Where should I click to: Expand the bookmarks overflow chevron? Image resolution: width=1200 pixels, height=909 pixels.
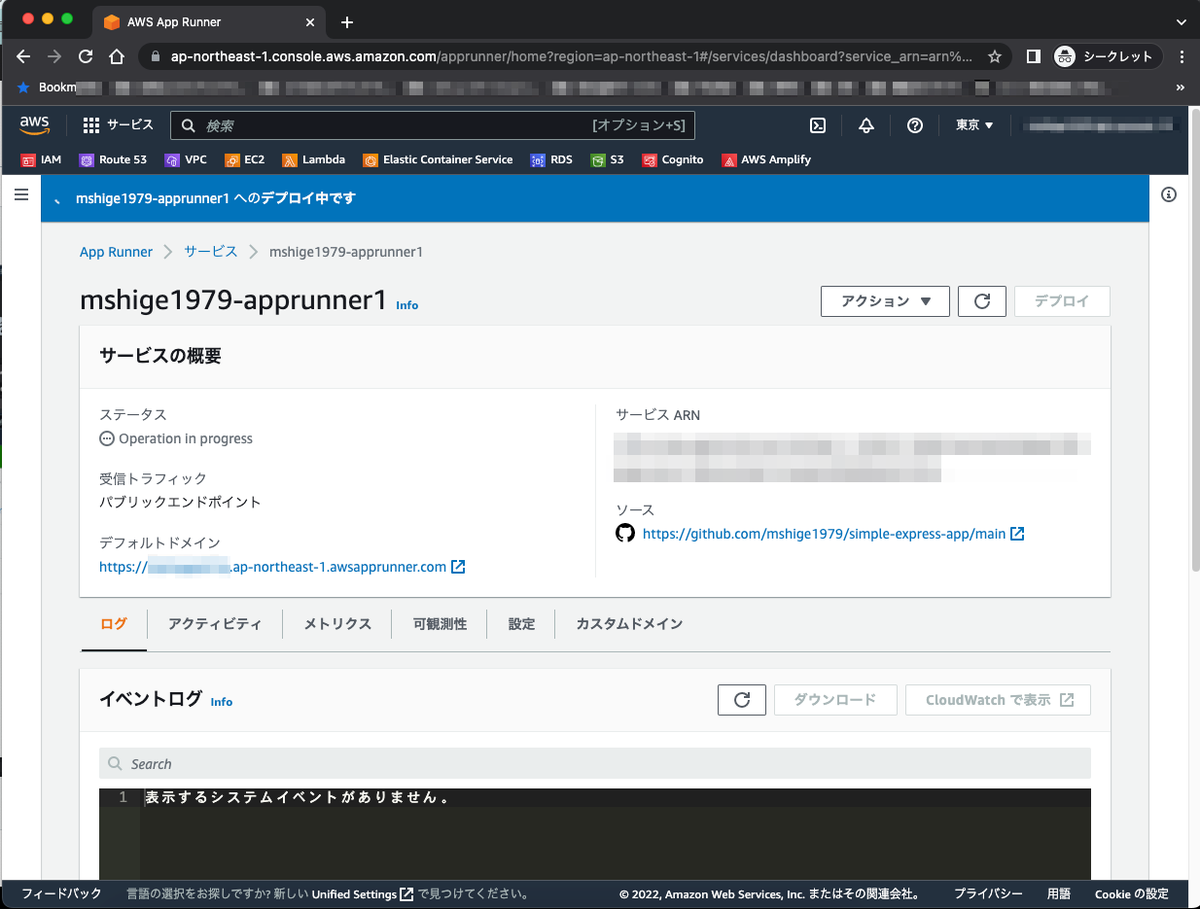[1181, 88]
